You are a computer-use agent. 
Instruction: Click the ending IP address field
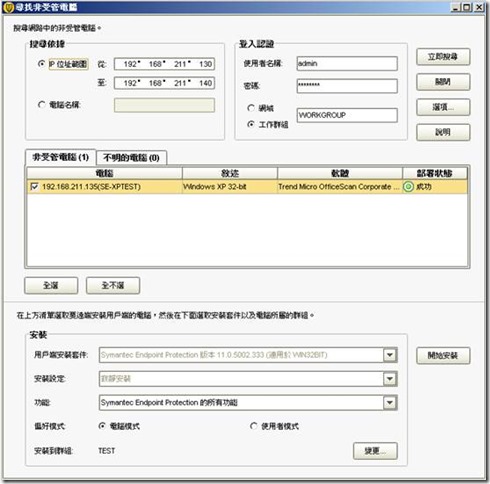(x=164, y=83)
